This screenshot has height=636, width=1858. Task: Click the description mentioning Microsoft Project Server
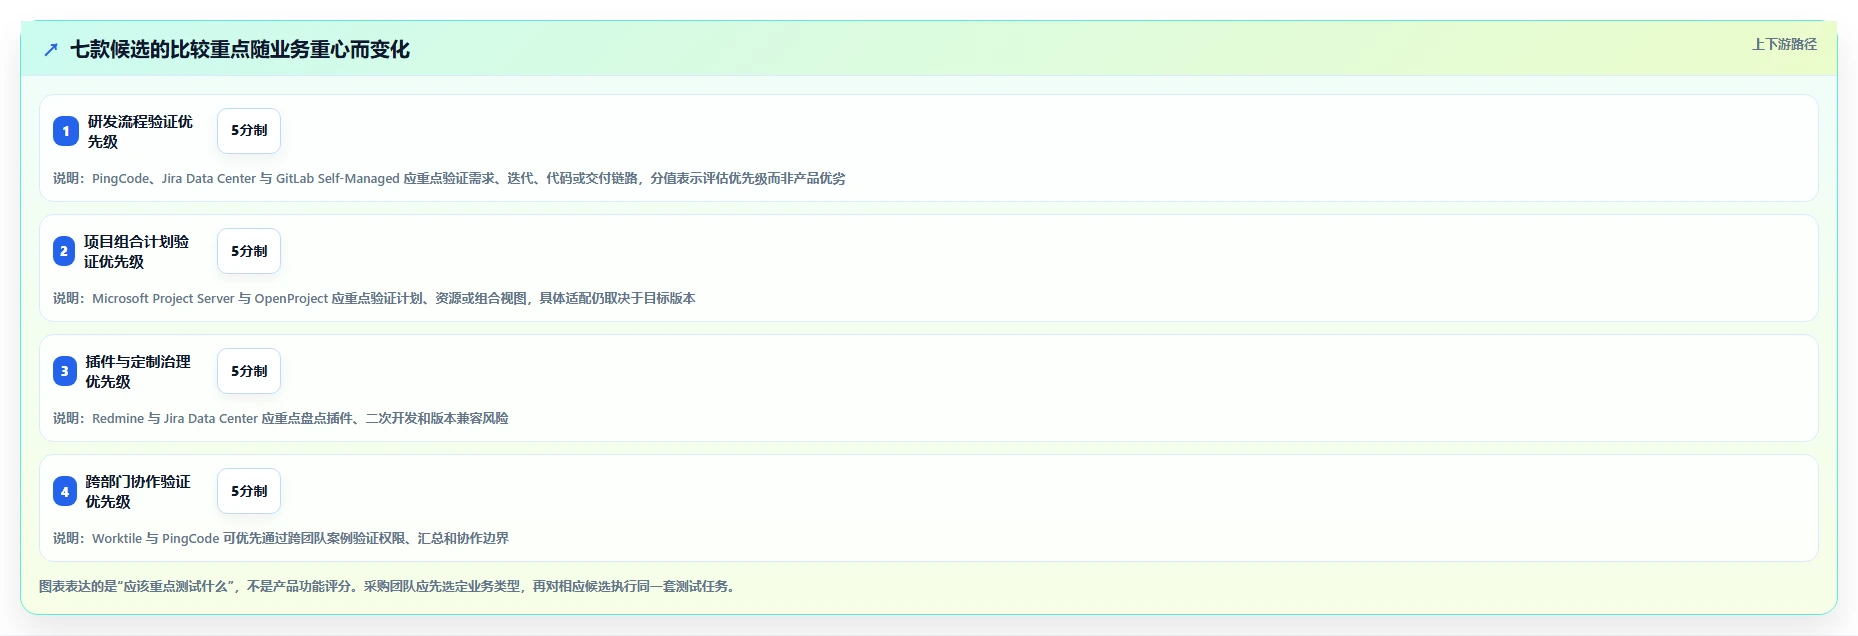374,298
